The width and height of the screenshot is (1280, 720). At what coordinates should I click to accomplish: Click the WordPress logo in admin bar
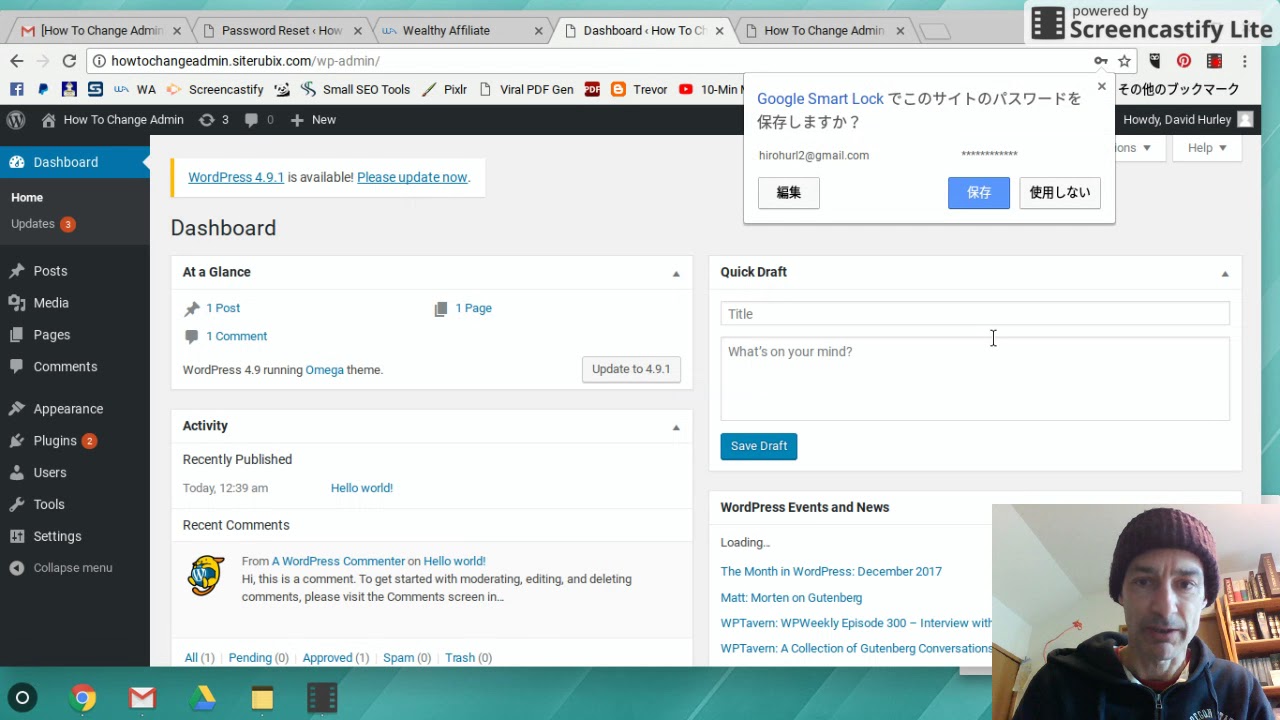[16, 120]
